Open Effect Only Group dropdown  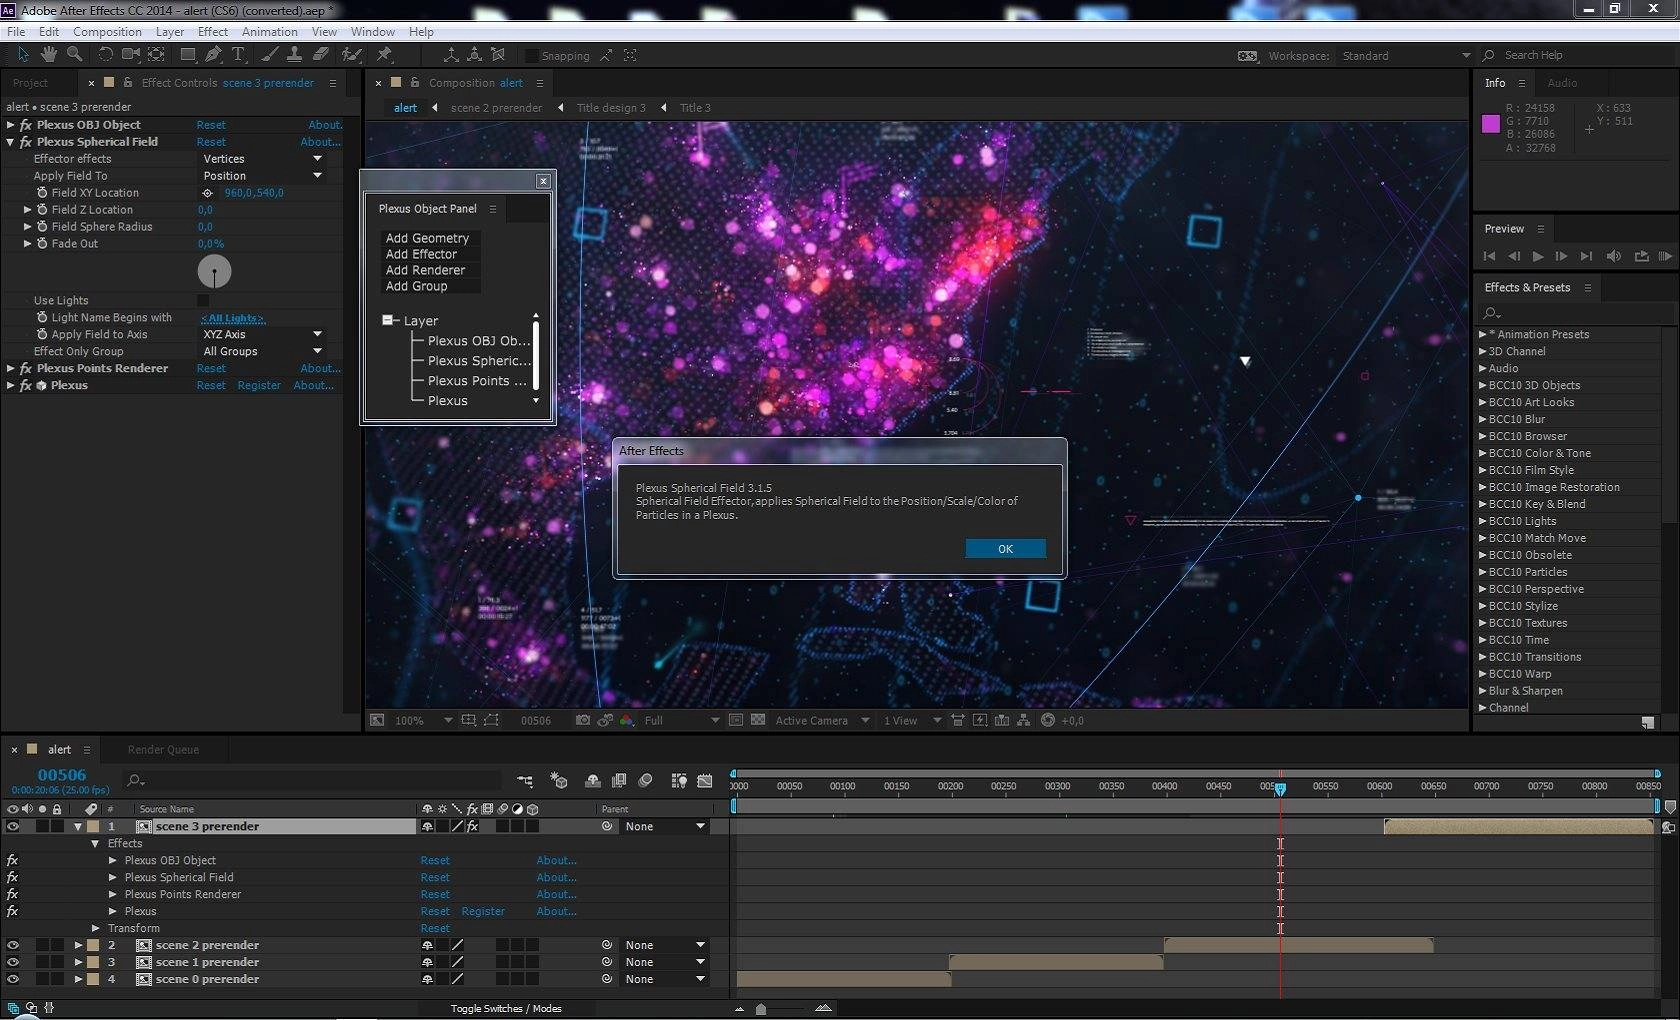263,352
